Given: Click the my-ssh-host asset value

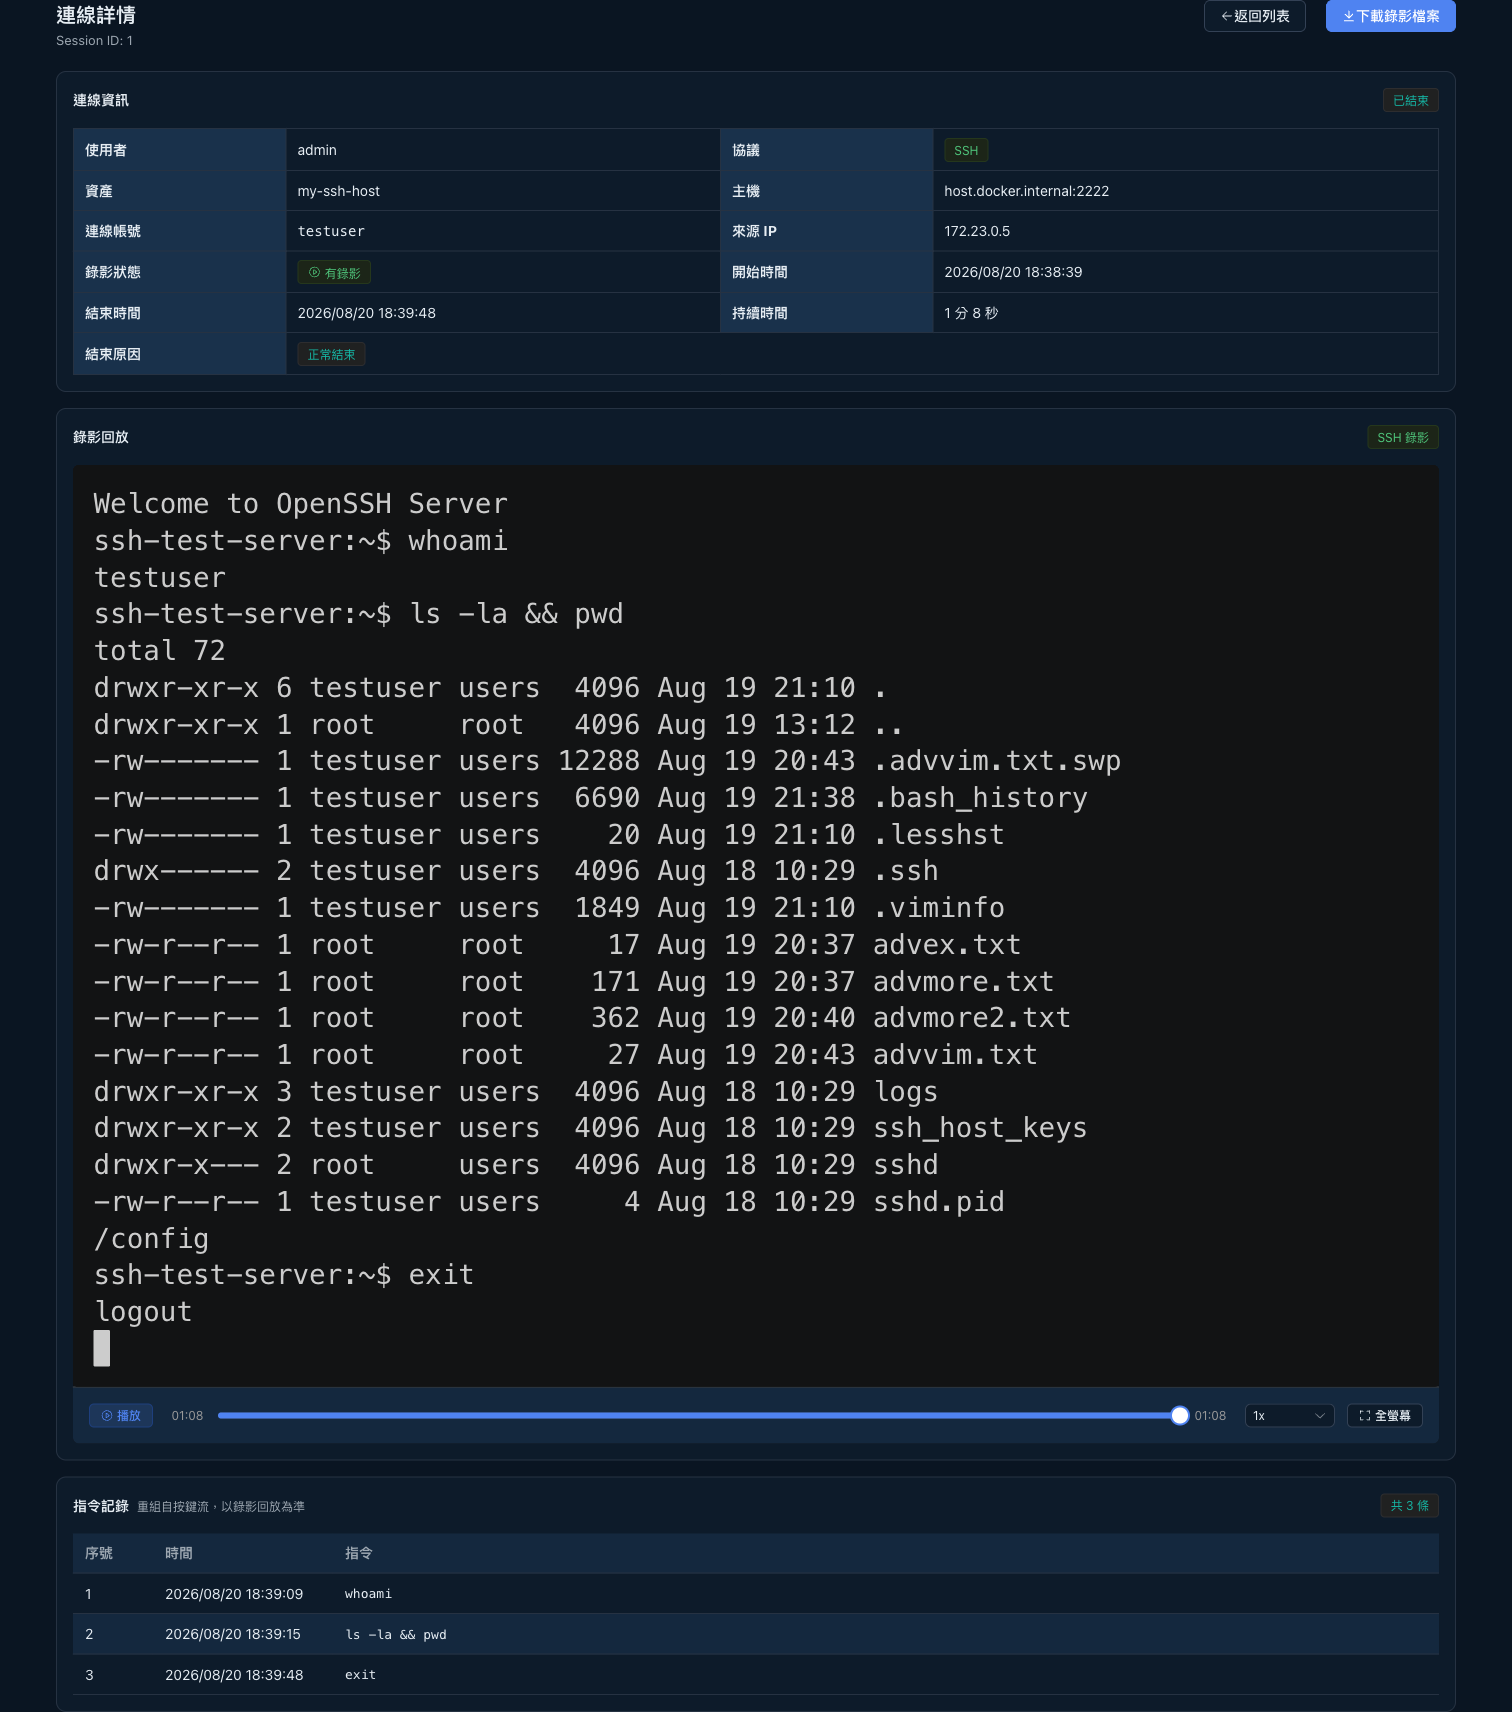Looking at the screenshot, I should [x=338, y=191].
